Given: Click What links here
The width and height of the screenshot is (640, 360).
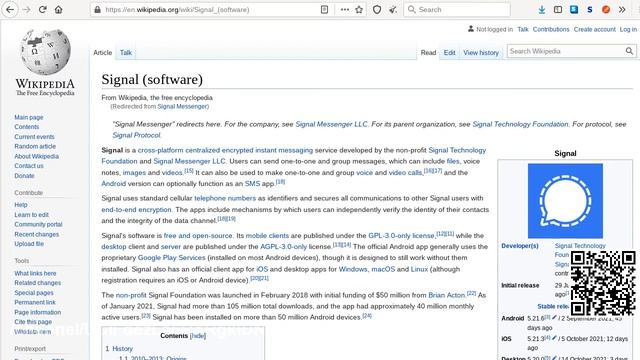Looking at the screenshot, I should point(35,273).
